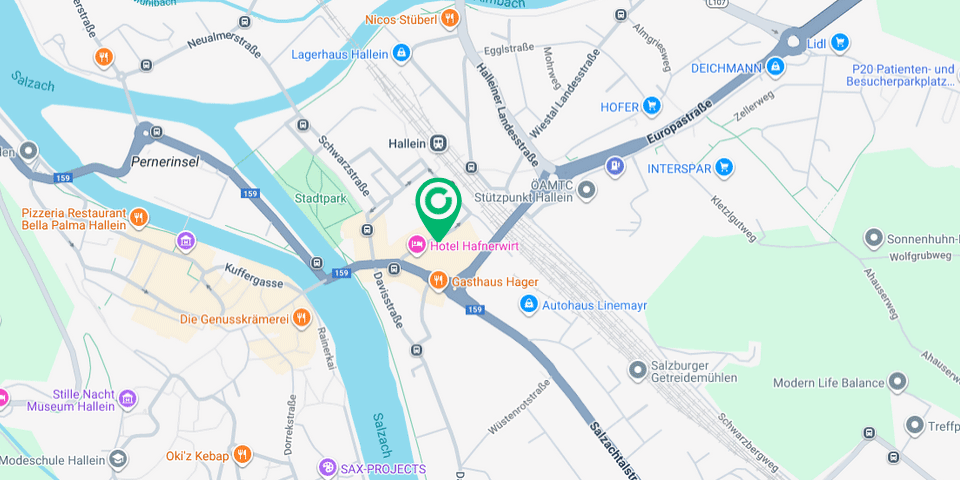Image resolution: width=960 pixels, height=480 pixels.
Task: Select the Lagerhaus Hallein shopping icon
Action: (x=401, y=53)
